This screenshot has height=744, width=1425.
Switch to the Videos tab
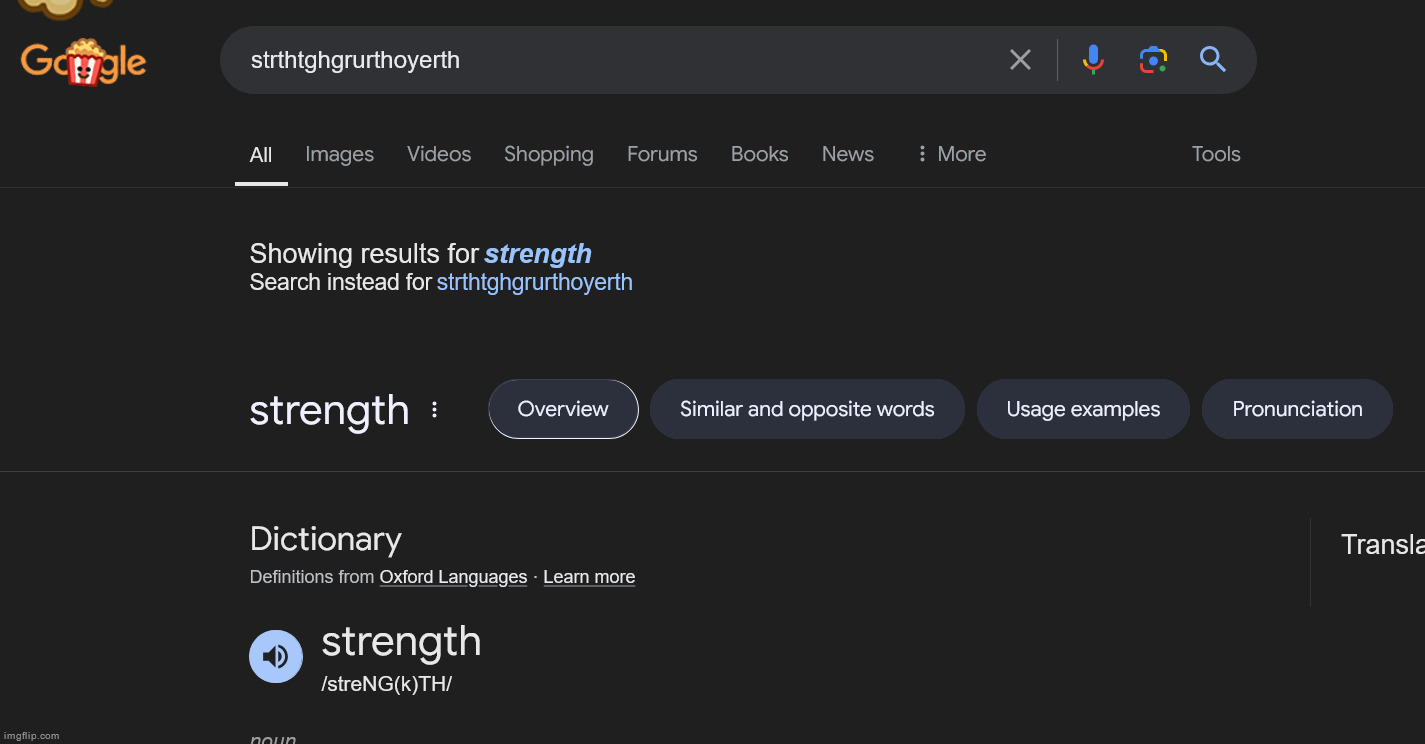click(x=439, y=154)
